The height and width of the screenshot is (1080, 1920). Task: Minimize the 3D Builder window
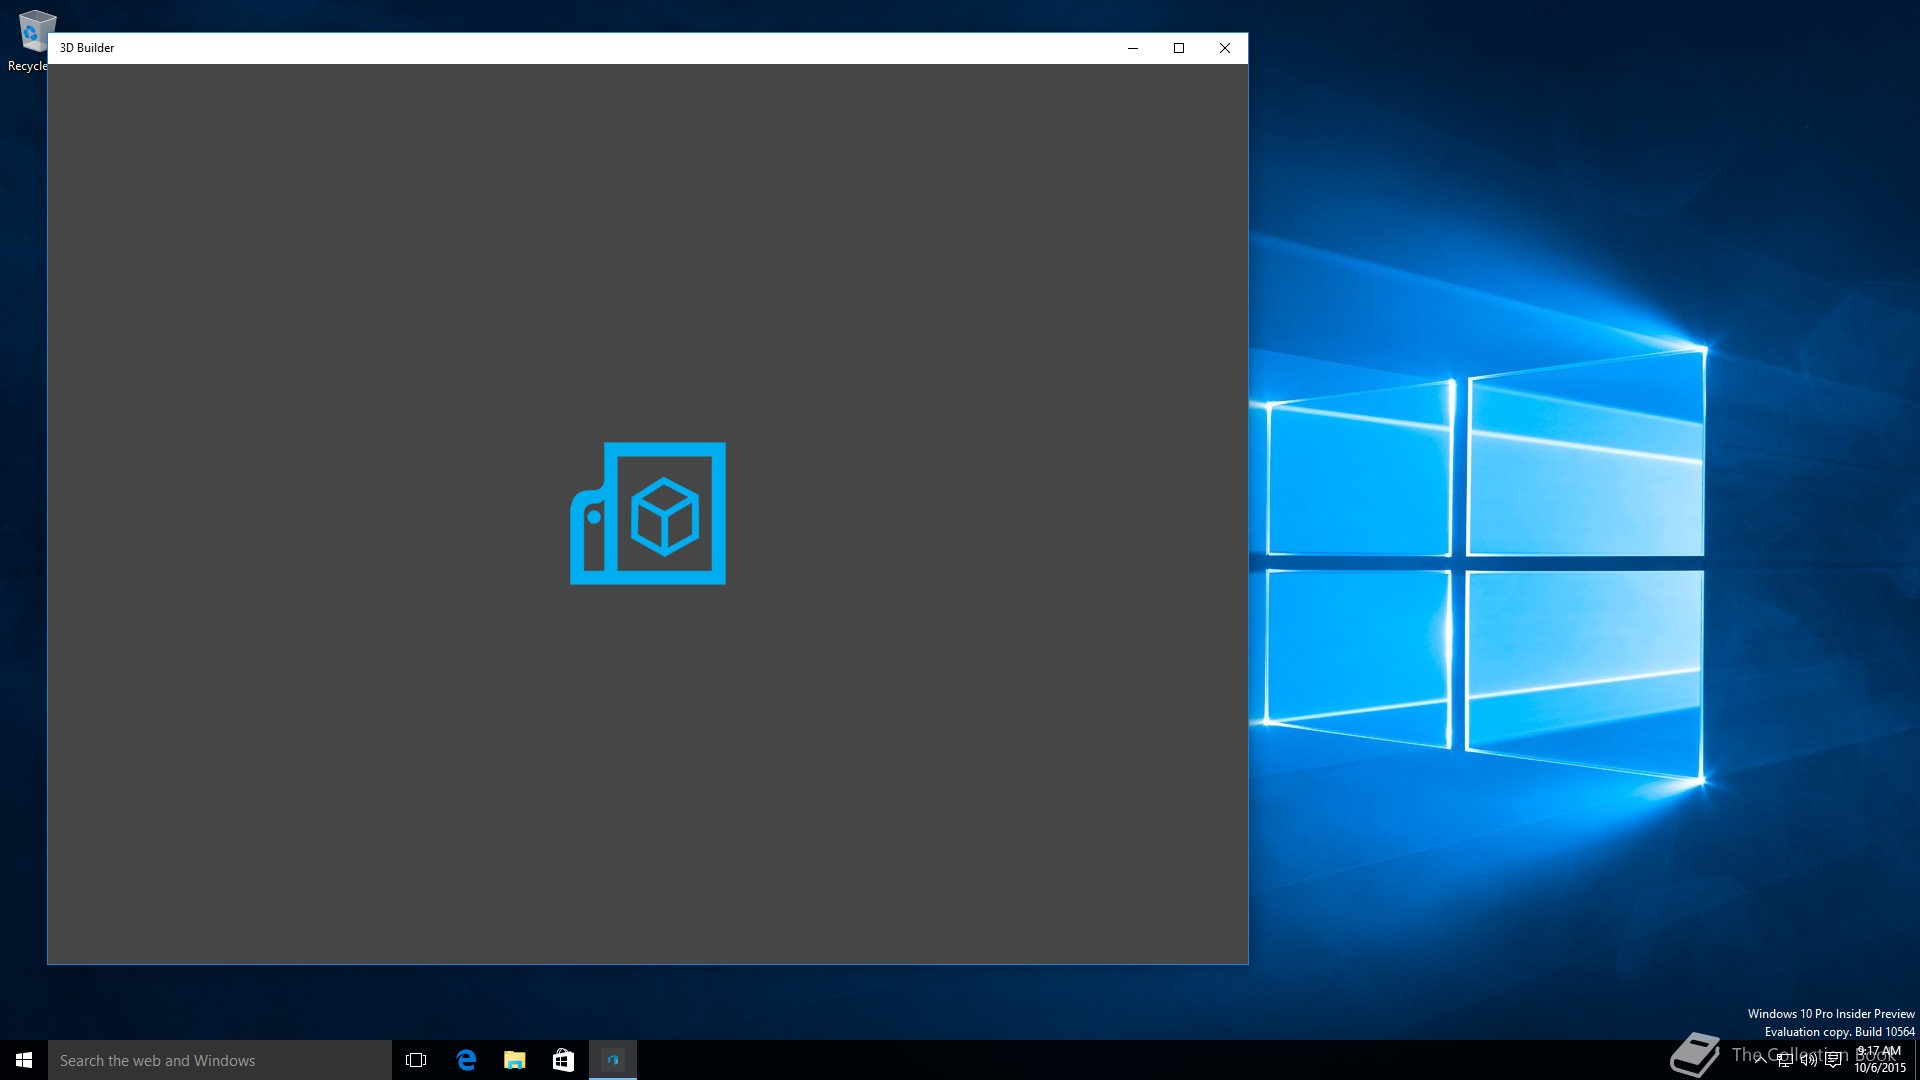1133,48
